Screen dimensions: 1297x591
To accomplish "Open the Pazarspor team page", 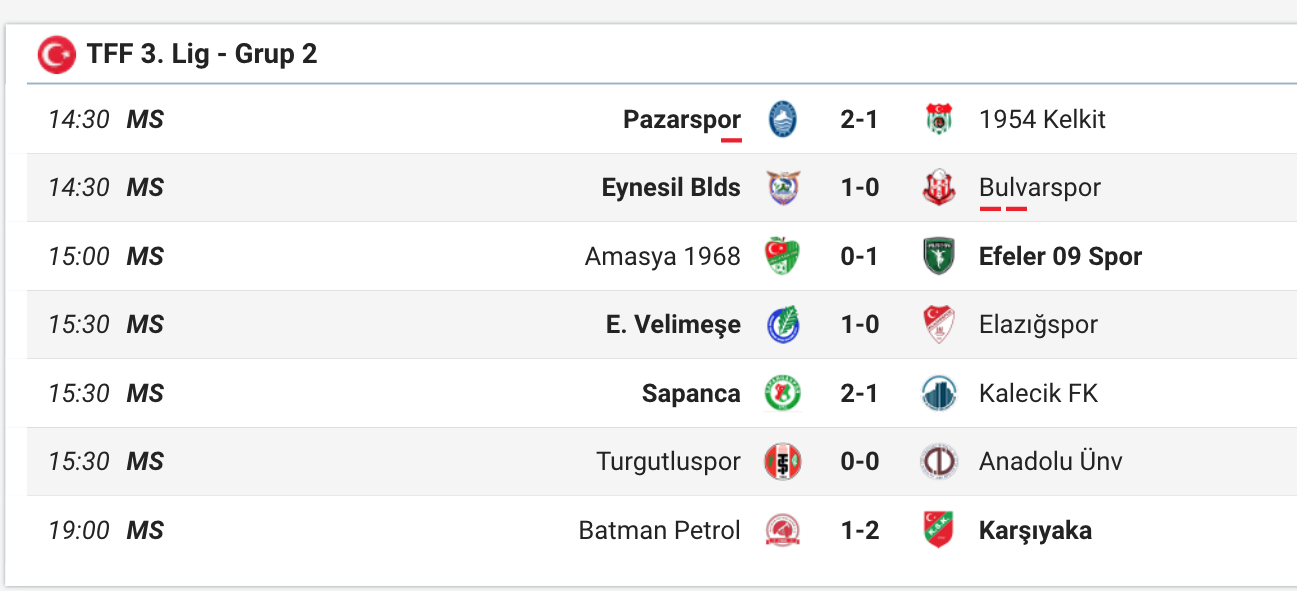I will pos(682,120).
